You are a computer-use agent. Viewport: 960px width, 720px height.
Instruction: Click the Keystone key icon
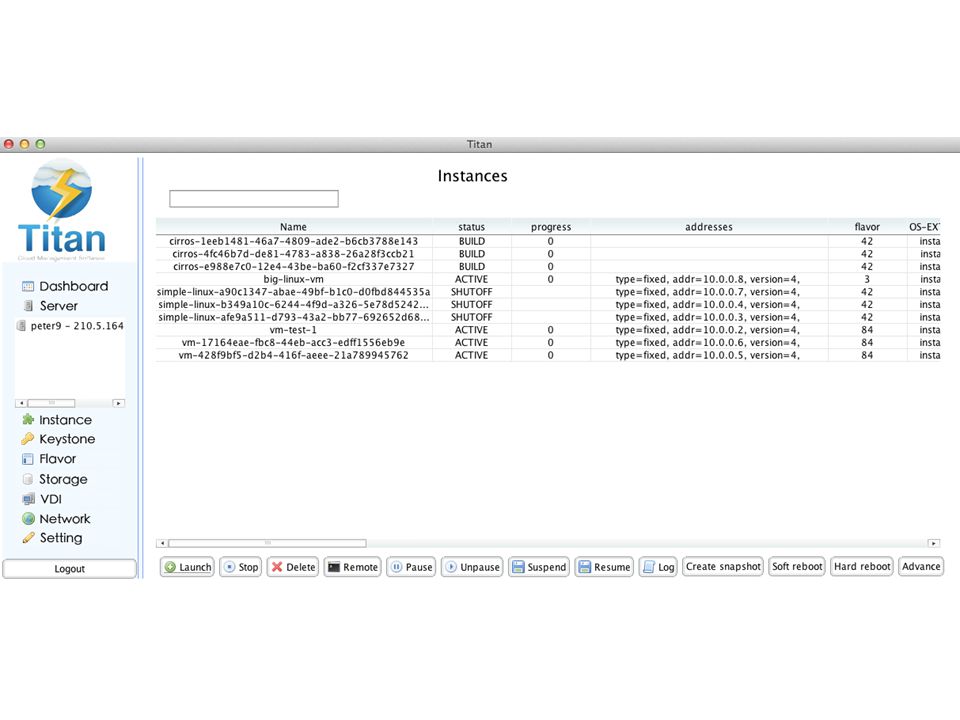tap(28, 439)
